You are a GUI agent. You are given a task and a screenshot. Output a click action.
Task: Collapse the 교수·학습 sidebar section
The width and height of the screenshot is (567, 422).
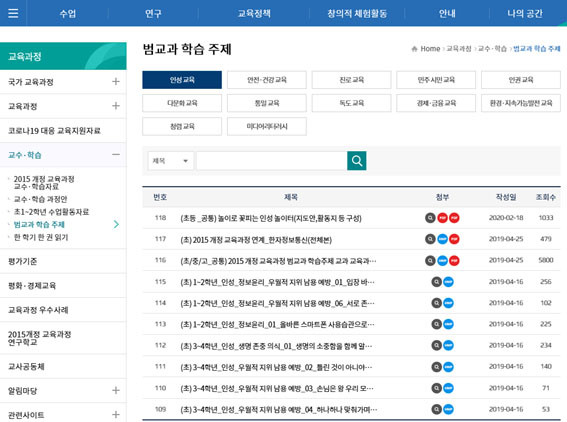[x=116, y=154]
